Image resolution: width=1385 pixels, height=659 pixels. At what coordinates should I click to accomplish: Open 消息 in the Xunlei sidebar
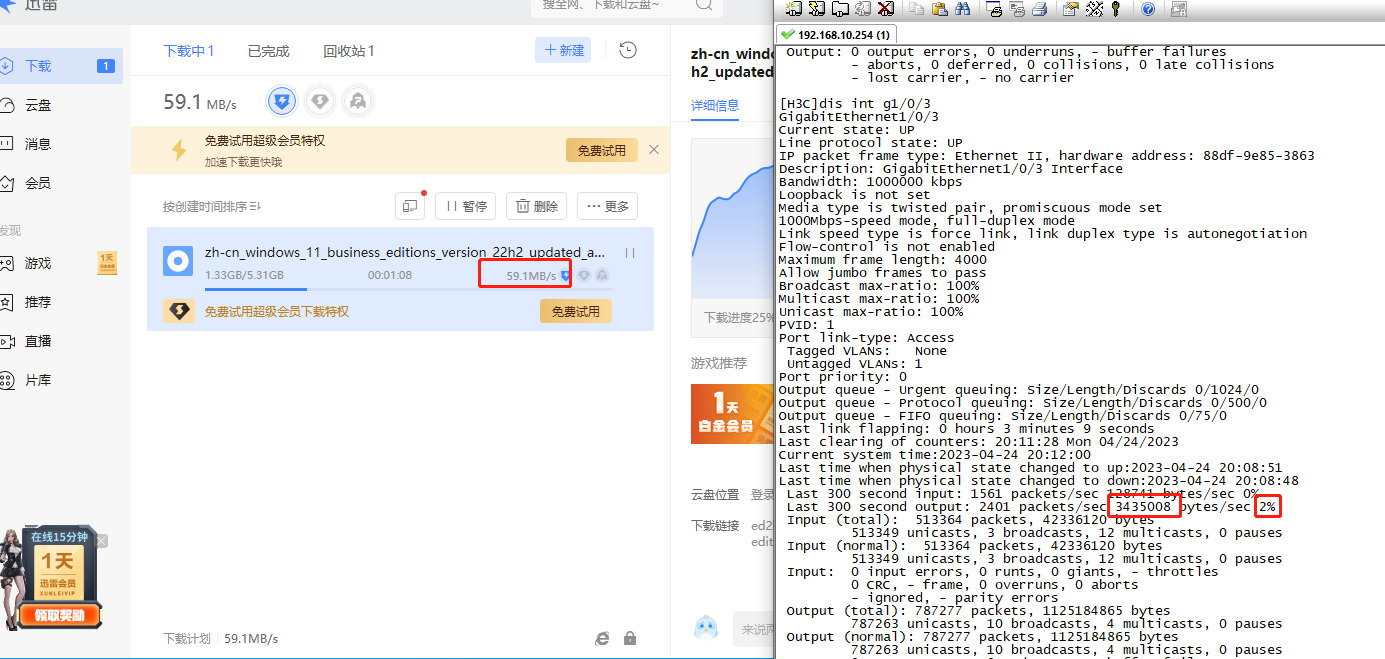tap(38, 144)
